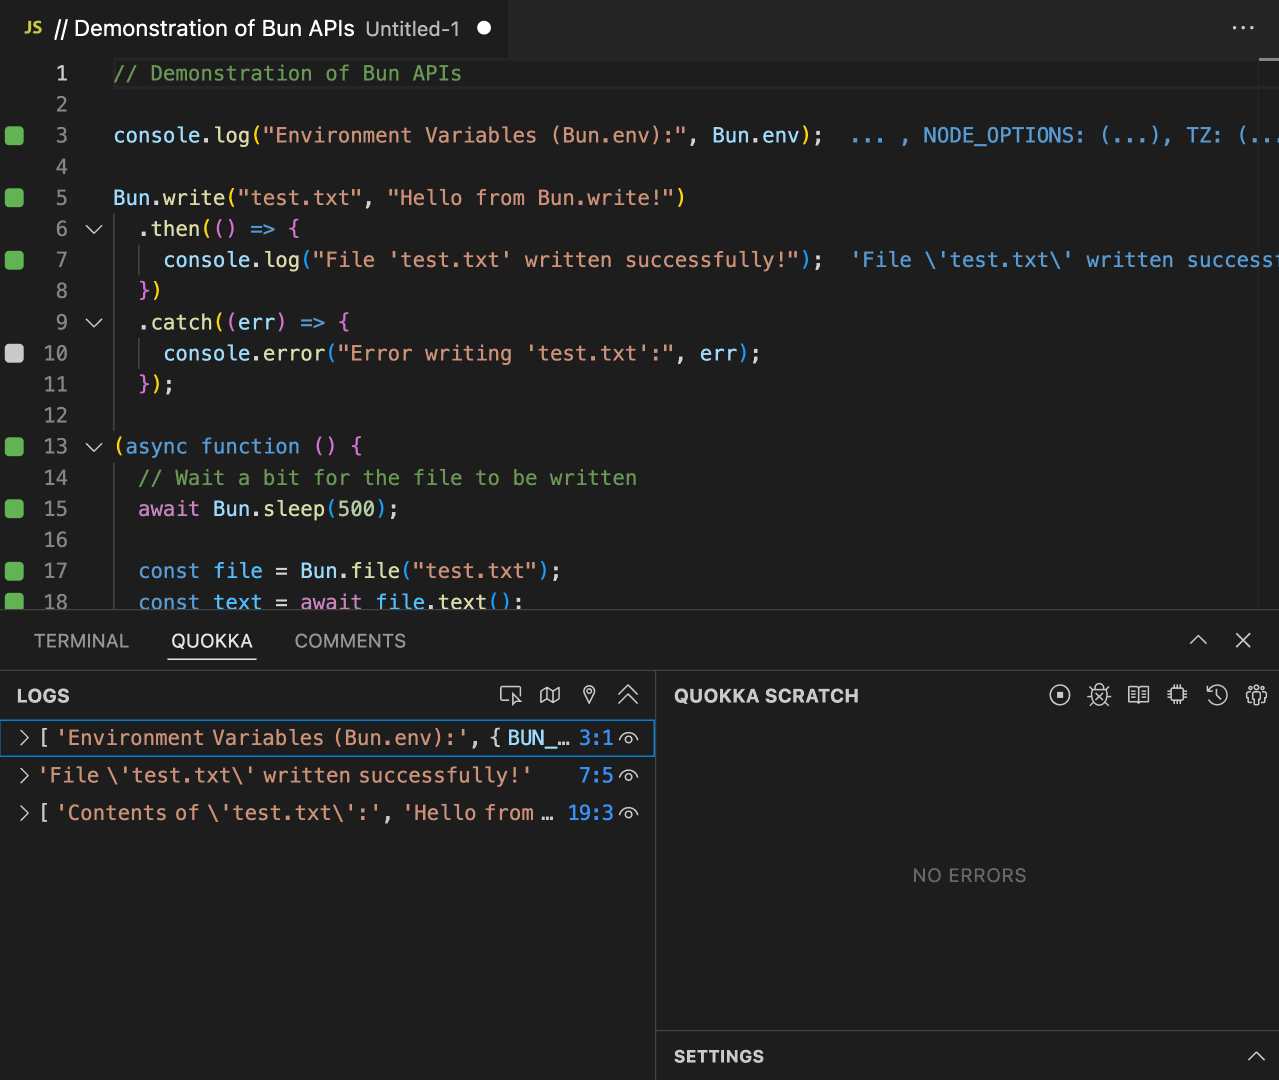Viewport: 1279px width, 1080px height.
Task: Click the double chevron up icon in Logs
Action: (x=628, y=695)
